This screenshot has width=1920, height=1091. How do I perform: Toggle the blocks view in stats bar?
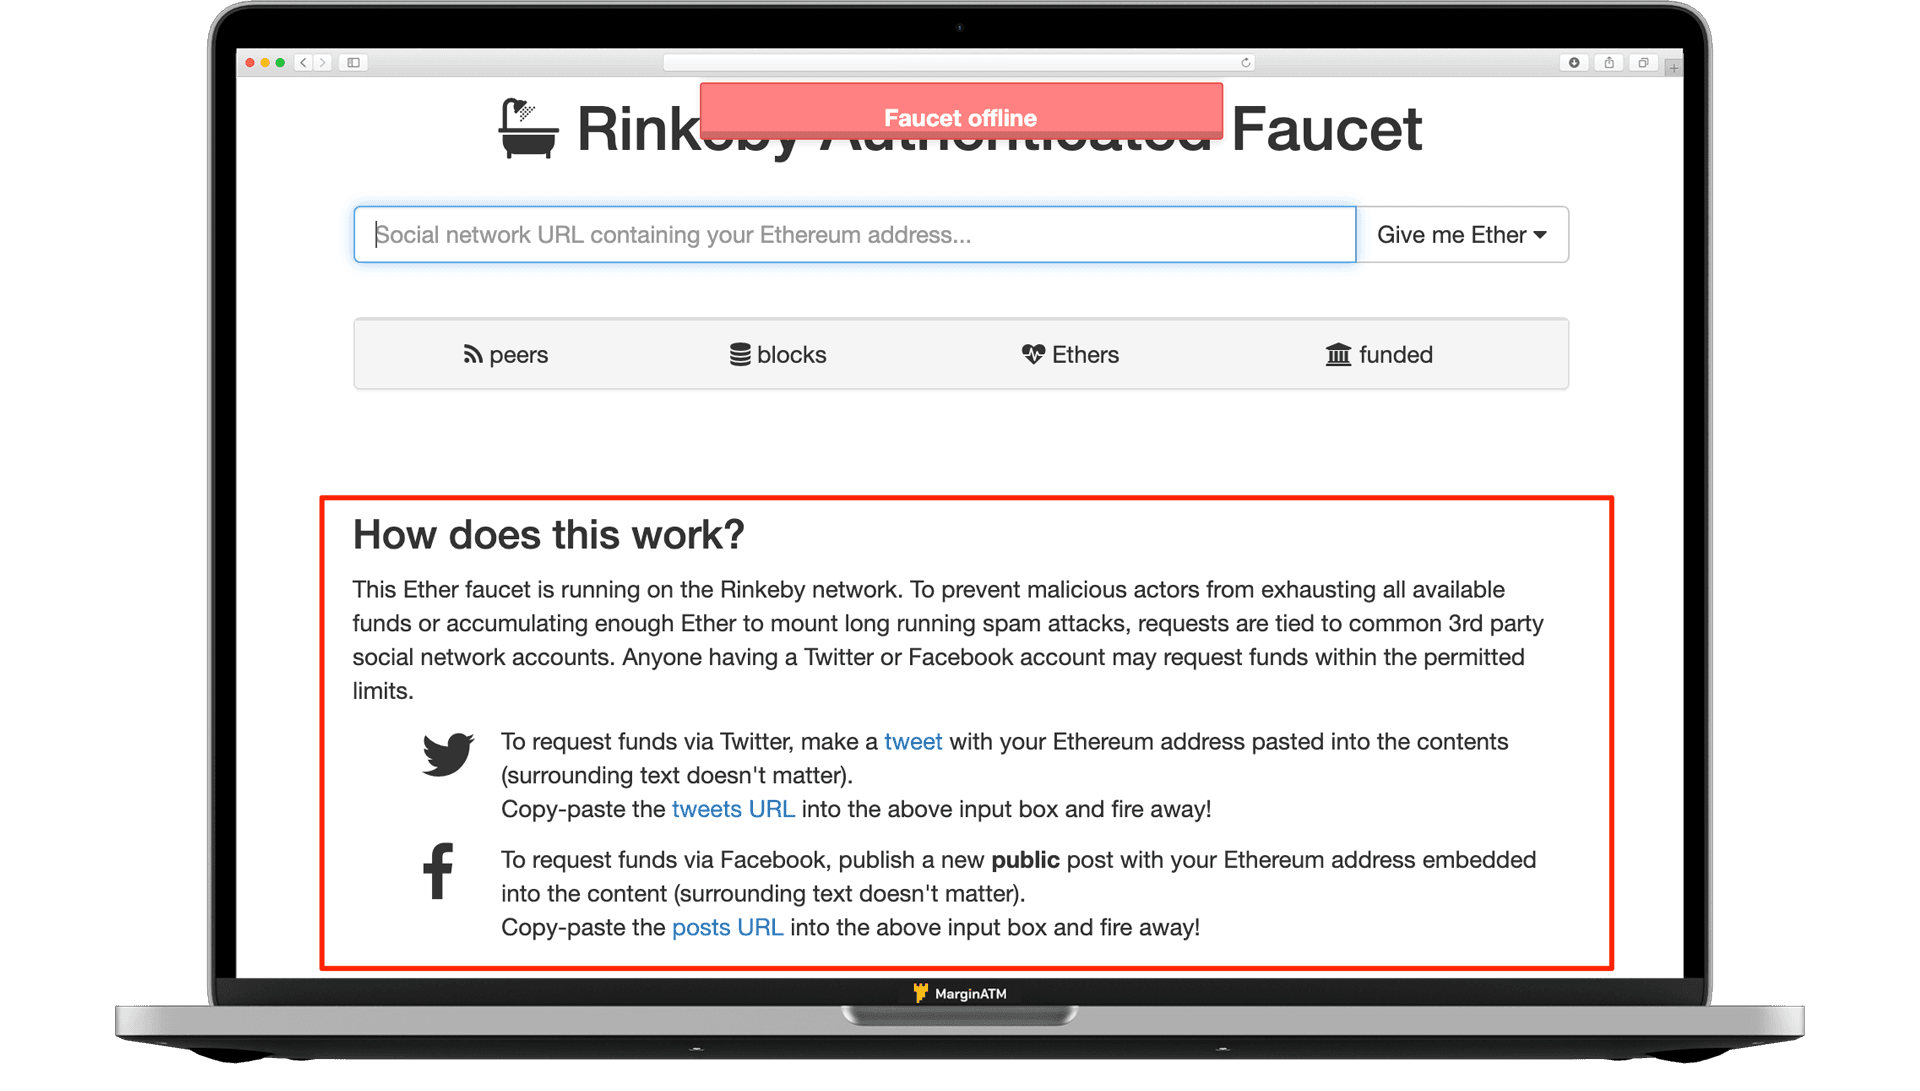777,352
